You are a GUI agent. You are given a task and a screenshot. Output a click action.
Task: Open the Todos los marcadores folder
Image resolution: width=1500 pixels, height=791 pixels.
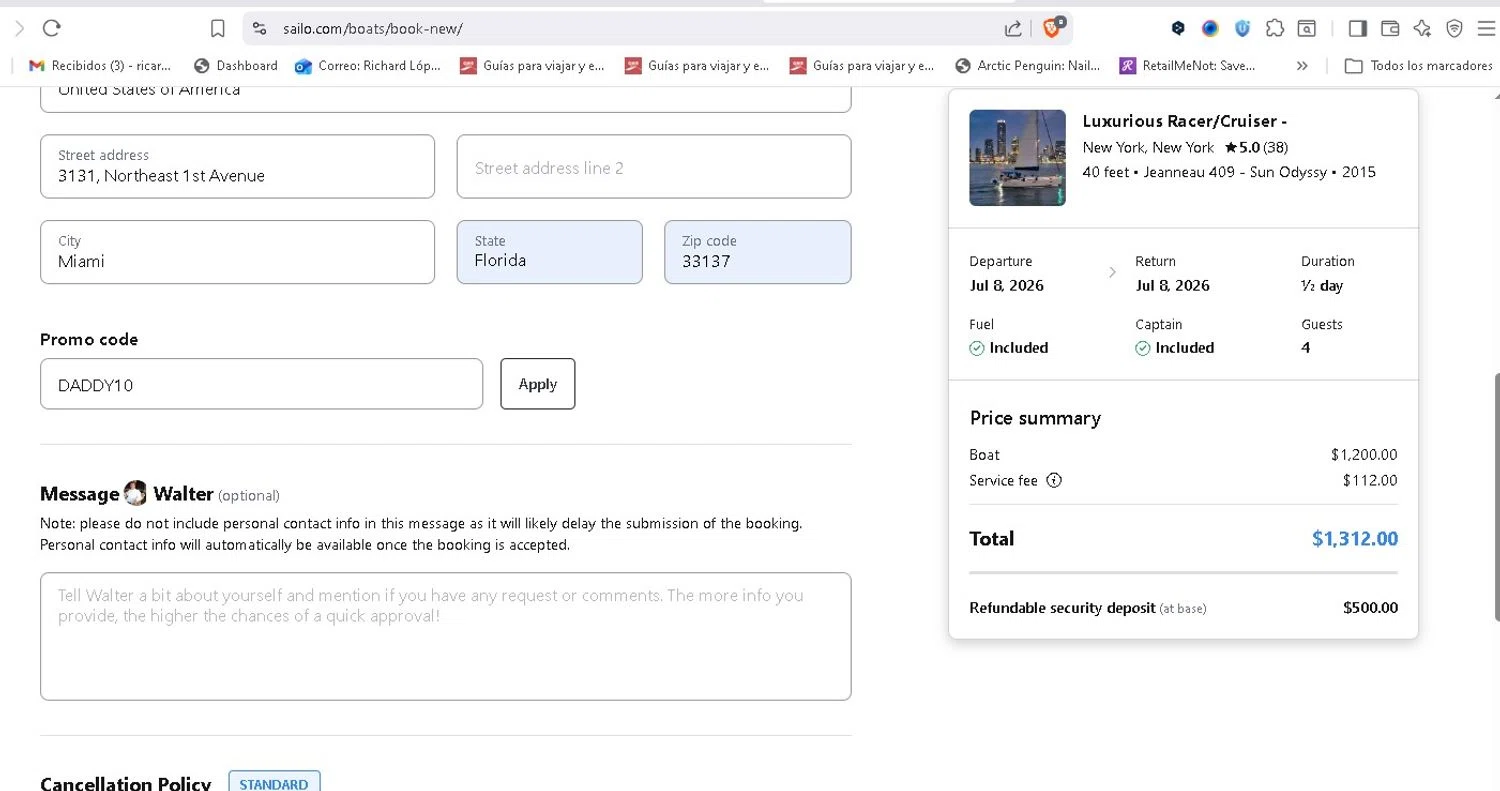[1418, 65]
